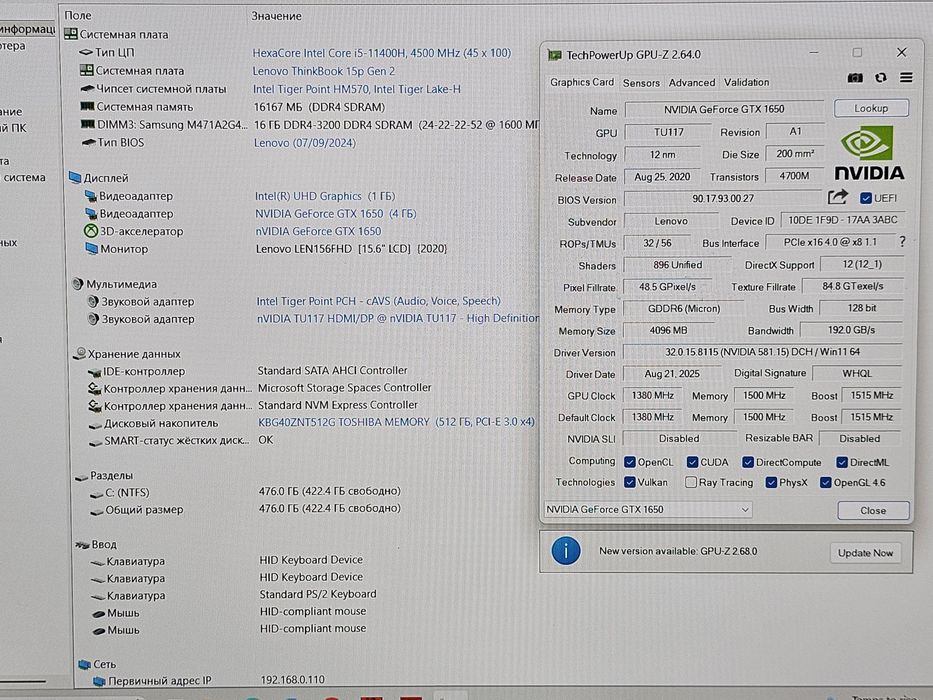The height and width of the screenshot is (700, 933).
Task: Click the DIMM3 memory module icon
Action: point(88,124)
